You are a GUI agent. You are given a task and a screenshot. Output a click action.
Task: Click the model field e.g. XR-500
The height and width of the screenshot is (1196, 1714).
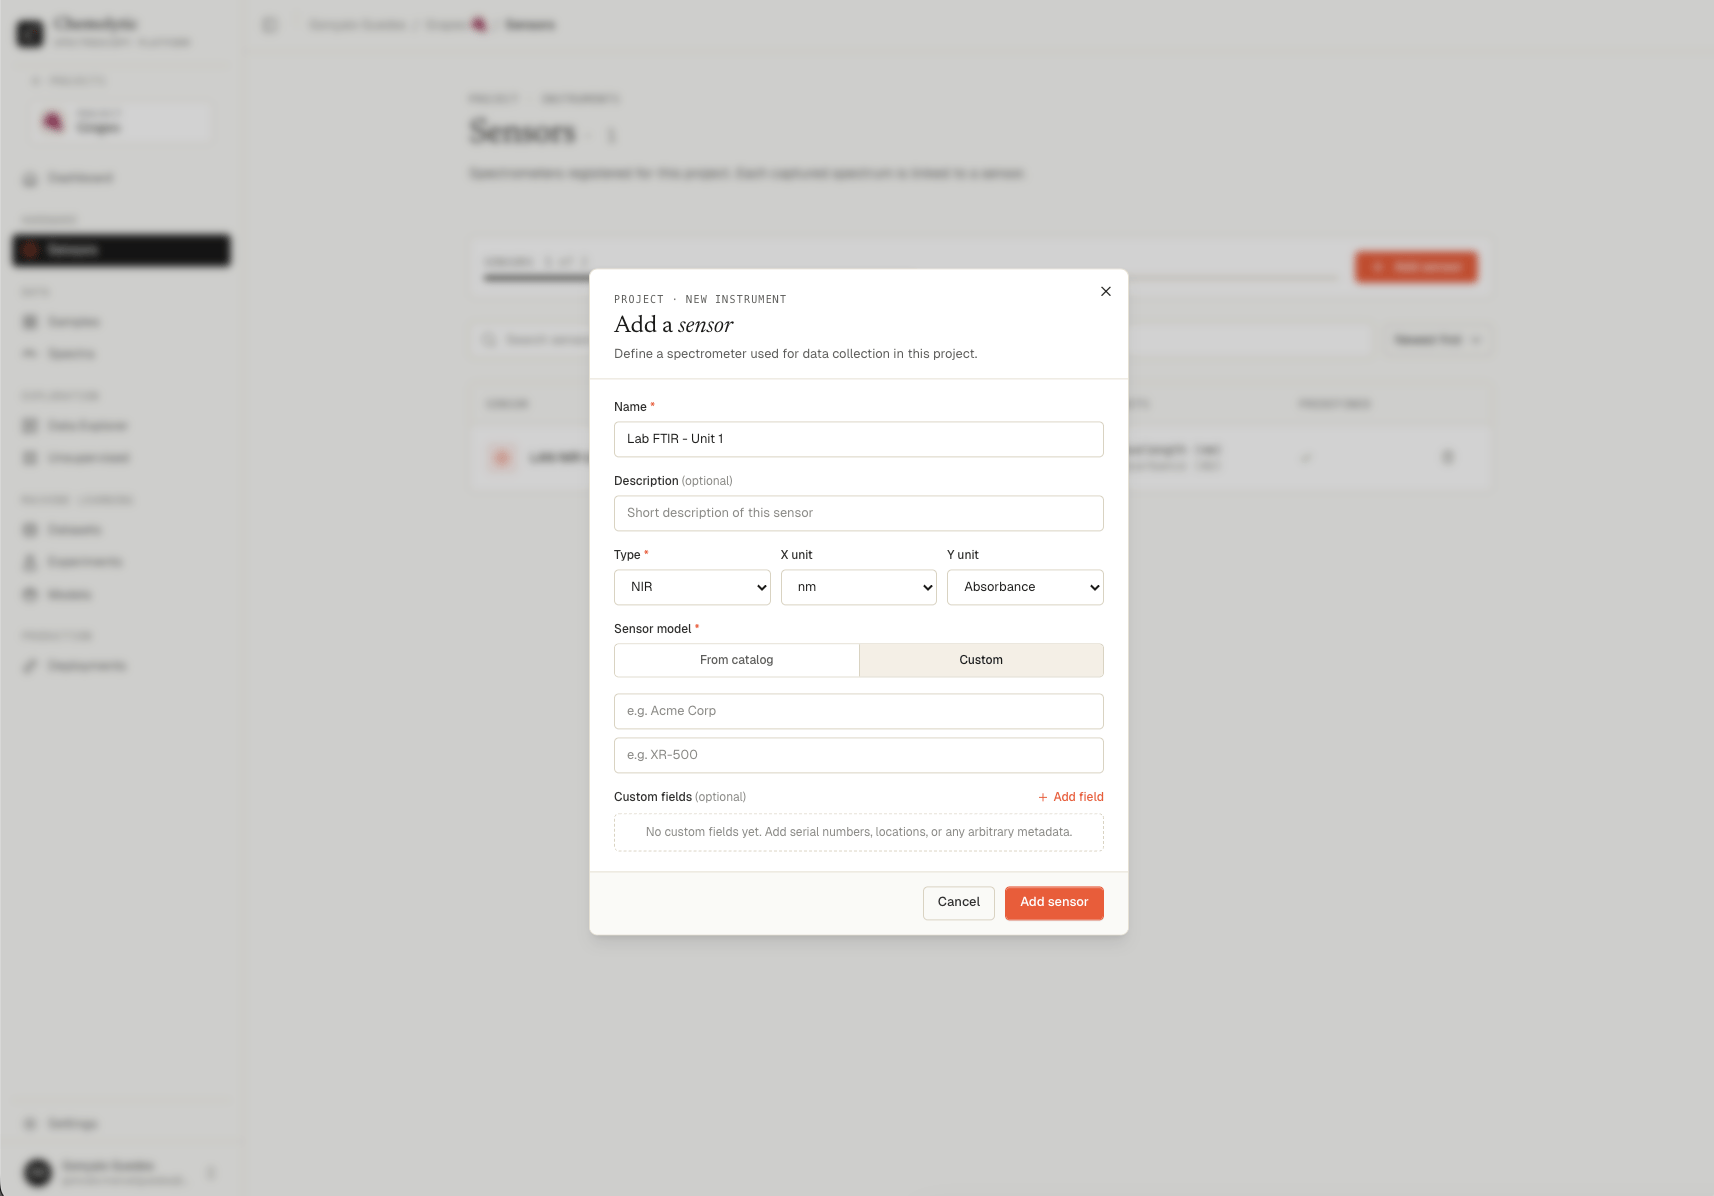pos(858,755)
